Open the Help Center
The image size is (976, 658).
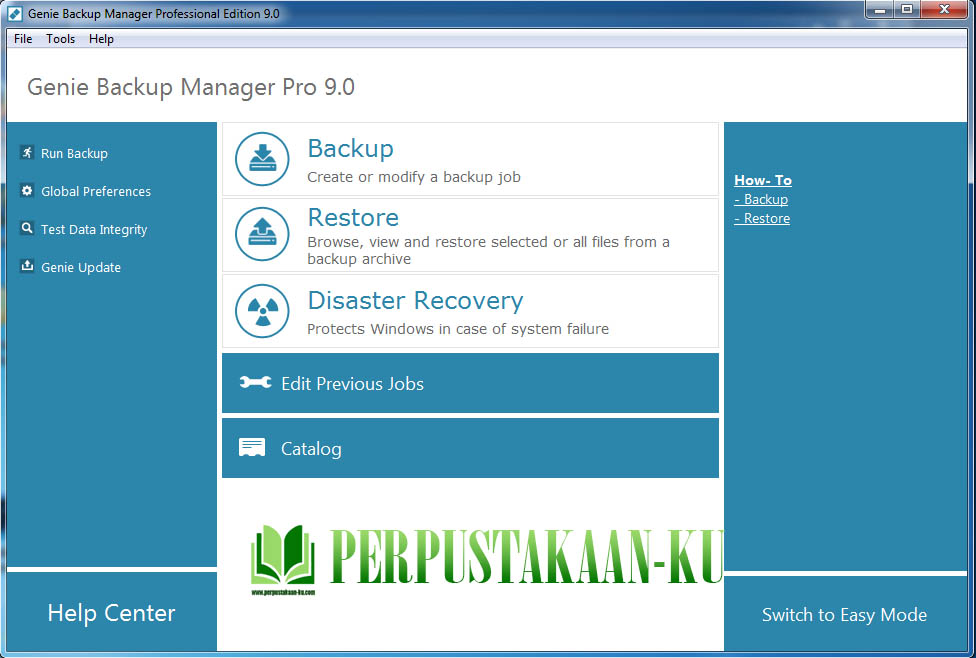pyautogui.click(x=111, y=613)
